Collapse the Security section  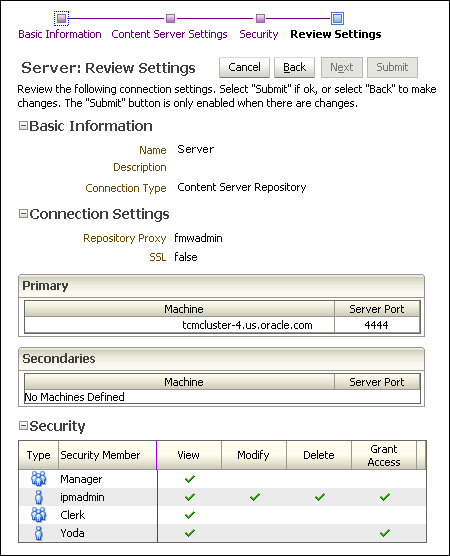click(x=23, y=426)
